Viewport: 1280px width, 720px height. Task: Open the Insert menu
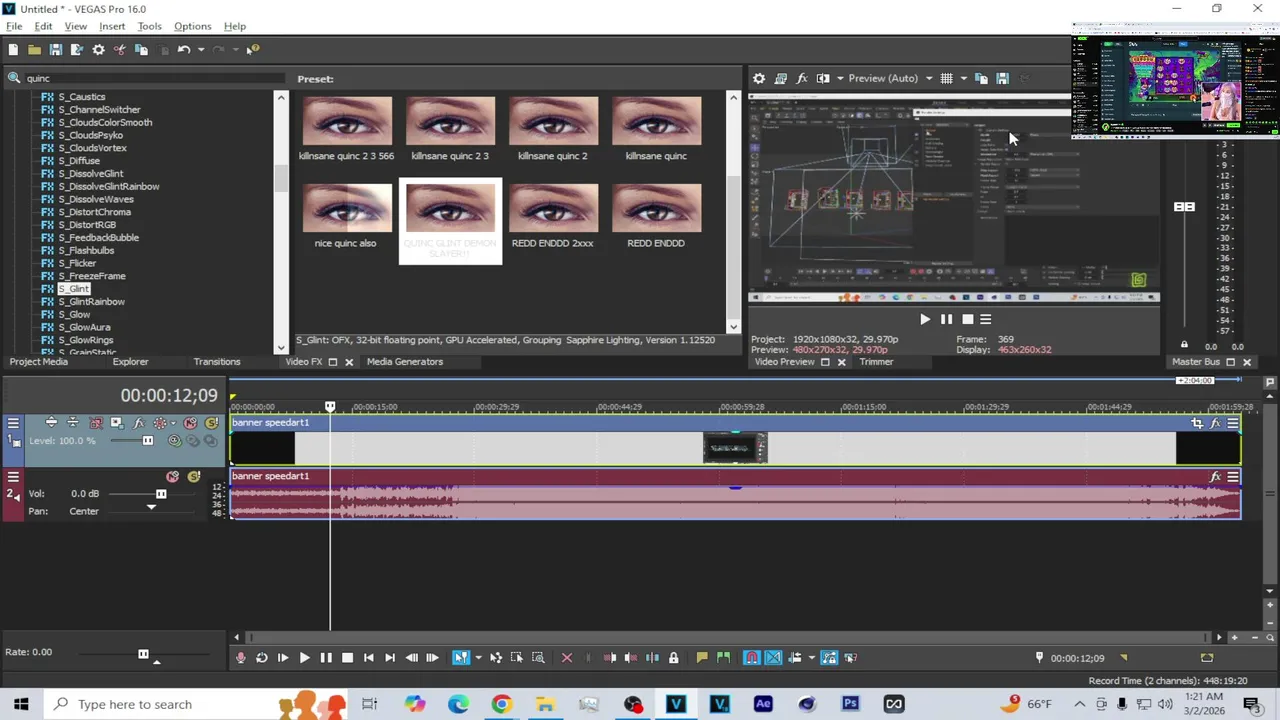coord(112,26)
